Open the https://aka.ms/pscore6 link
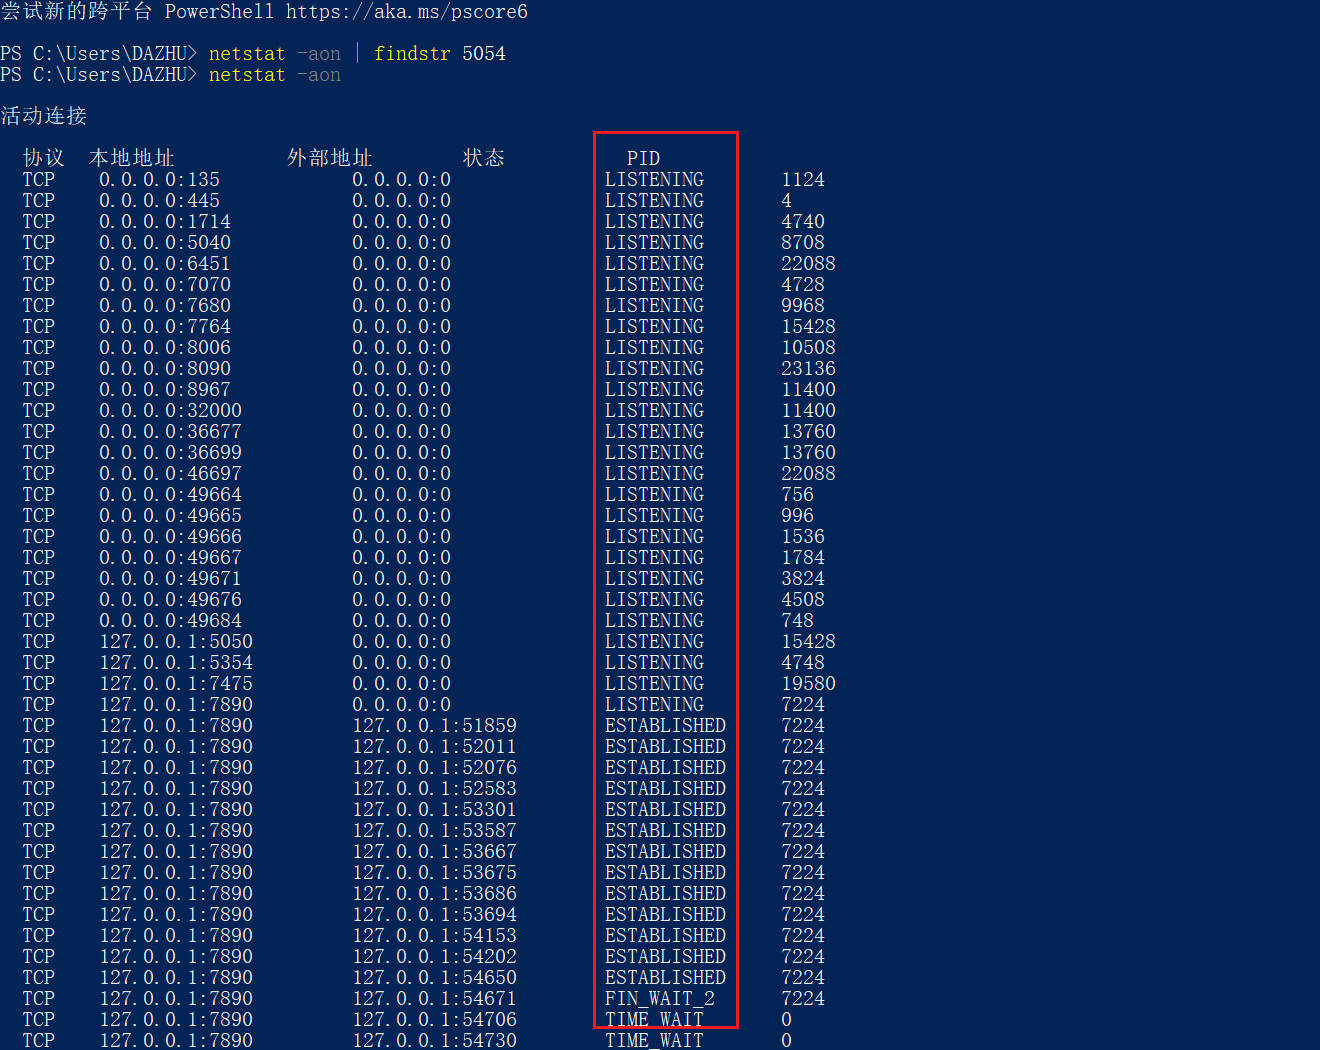 [x=406, y=12]
